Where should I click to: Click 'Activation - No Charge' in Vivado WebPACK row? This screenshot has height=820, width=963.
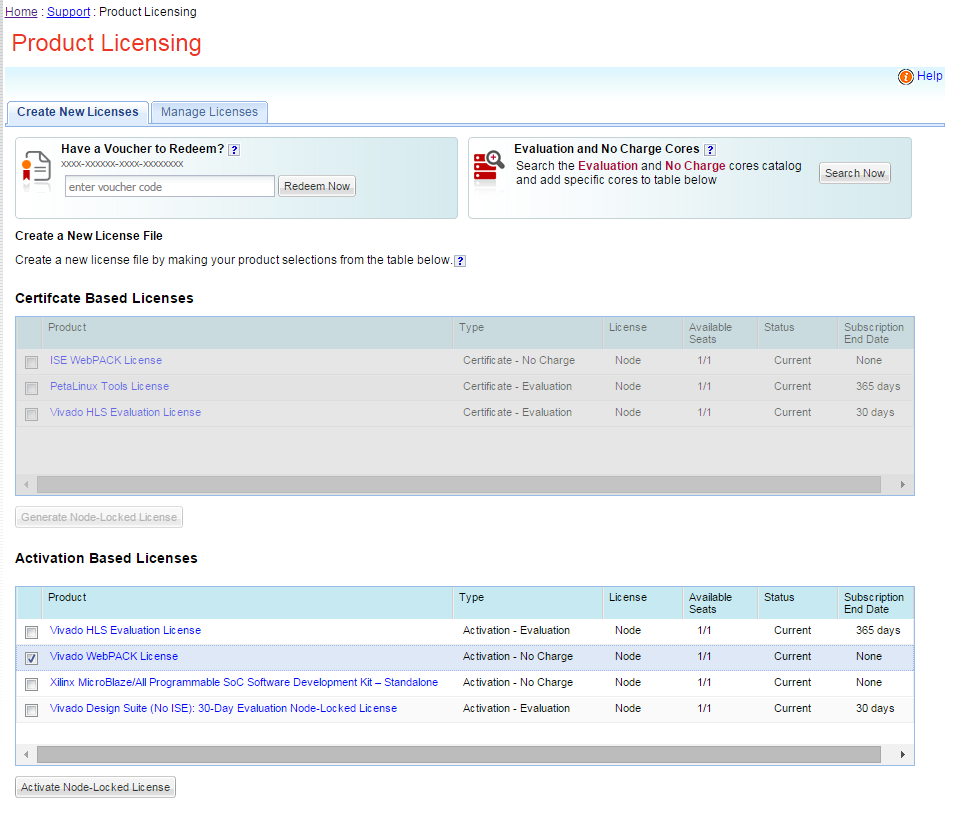(518, 656)
